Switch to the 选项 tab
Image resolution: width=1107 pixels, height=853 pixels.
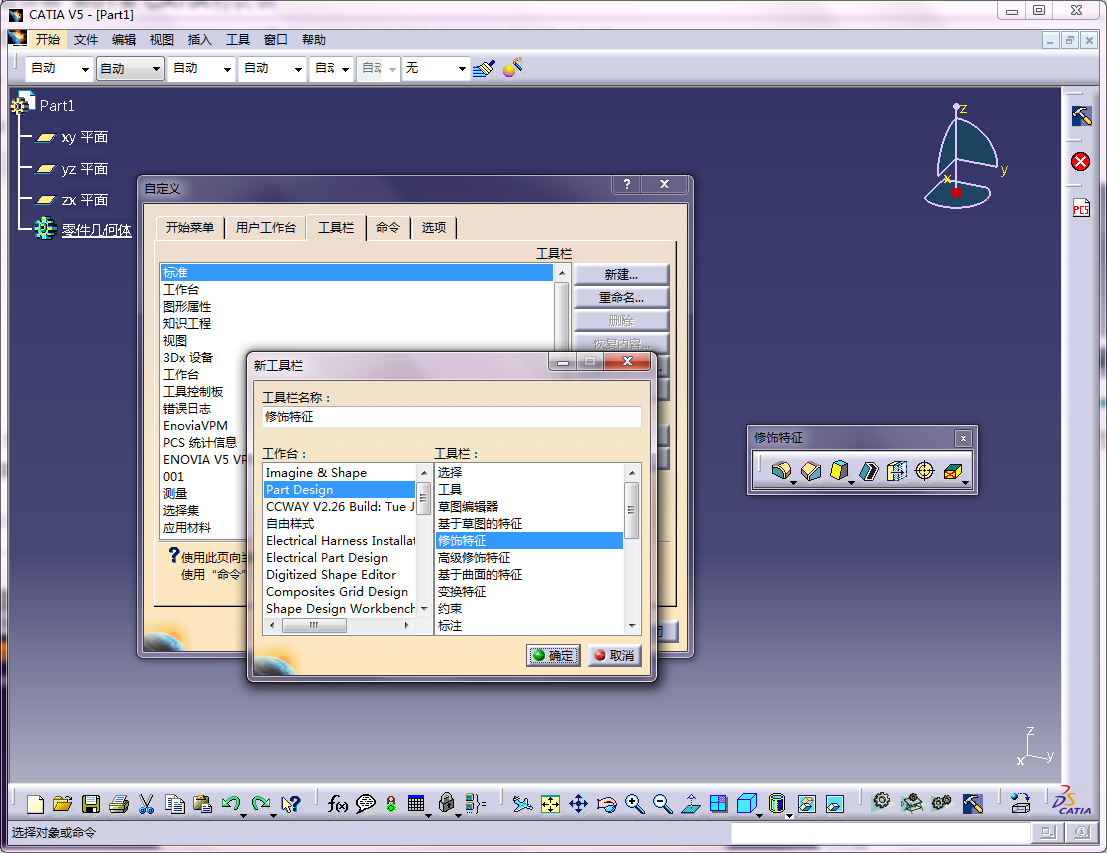[433, 227]
